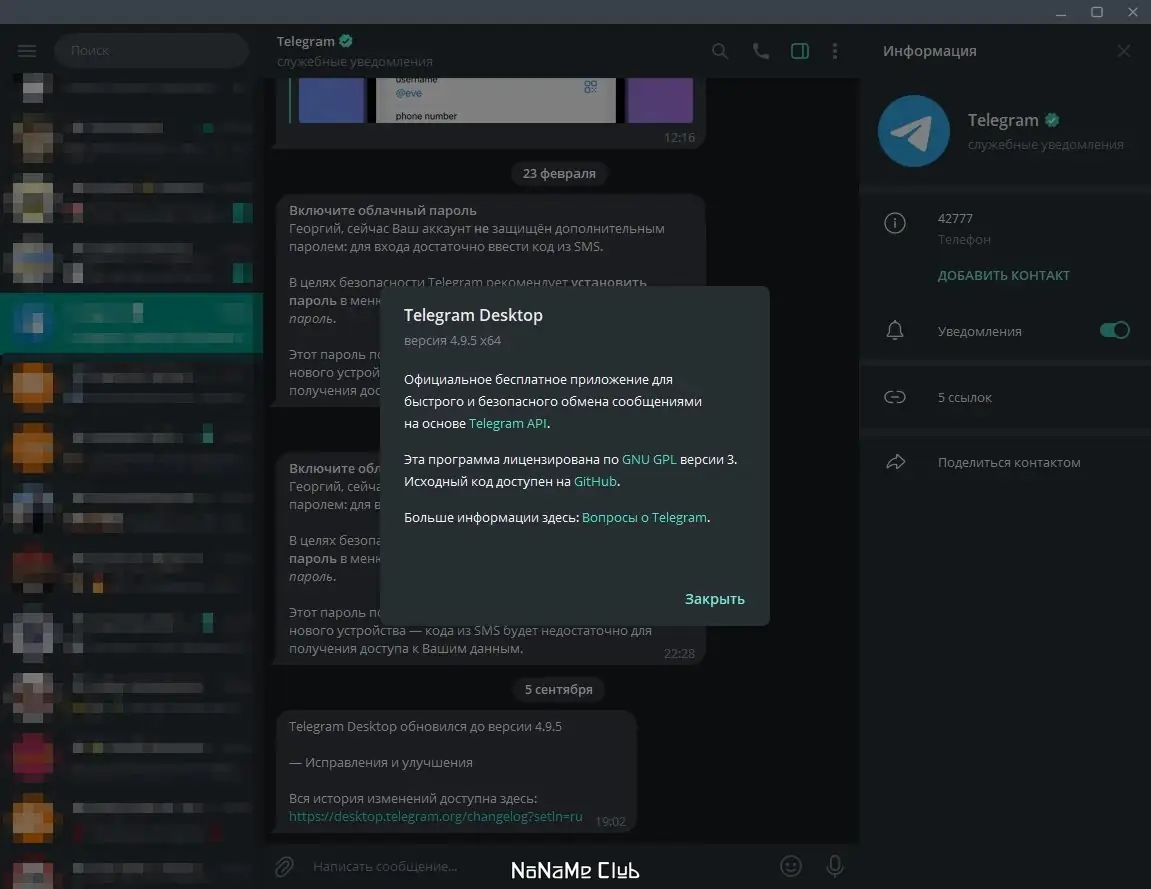Click the Включите облачный пароль message heading
Viewport: 1151px width, 889px height.
[382, 211]
